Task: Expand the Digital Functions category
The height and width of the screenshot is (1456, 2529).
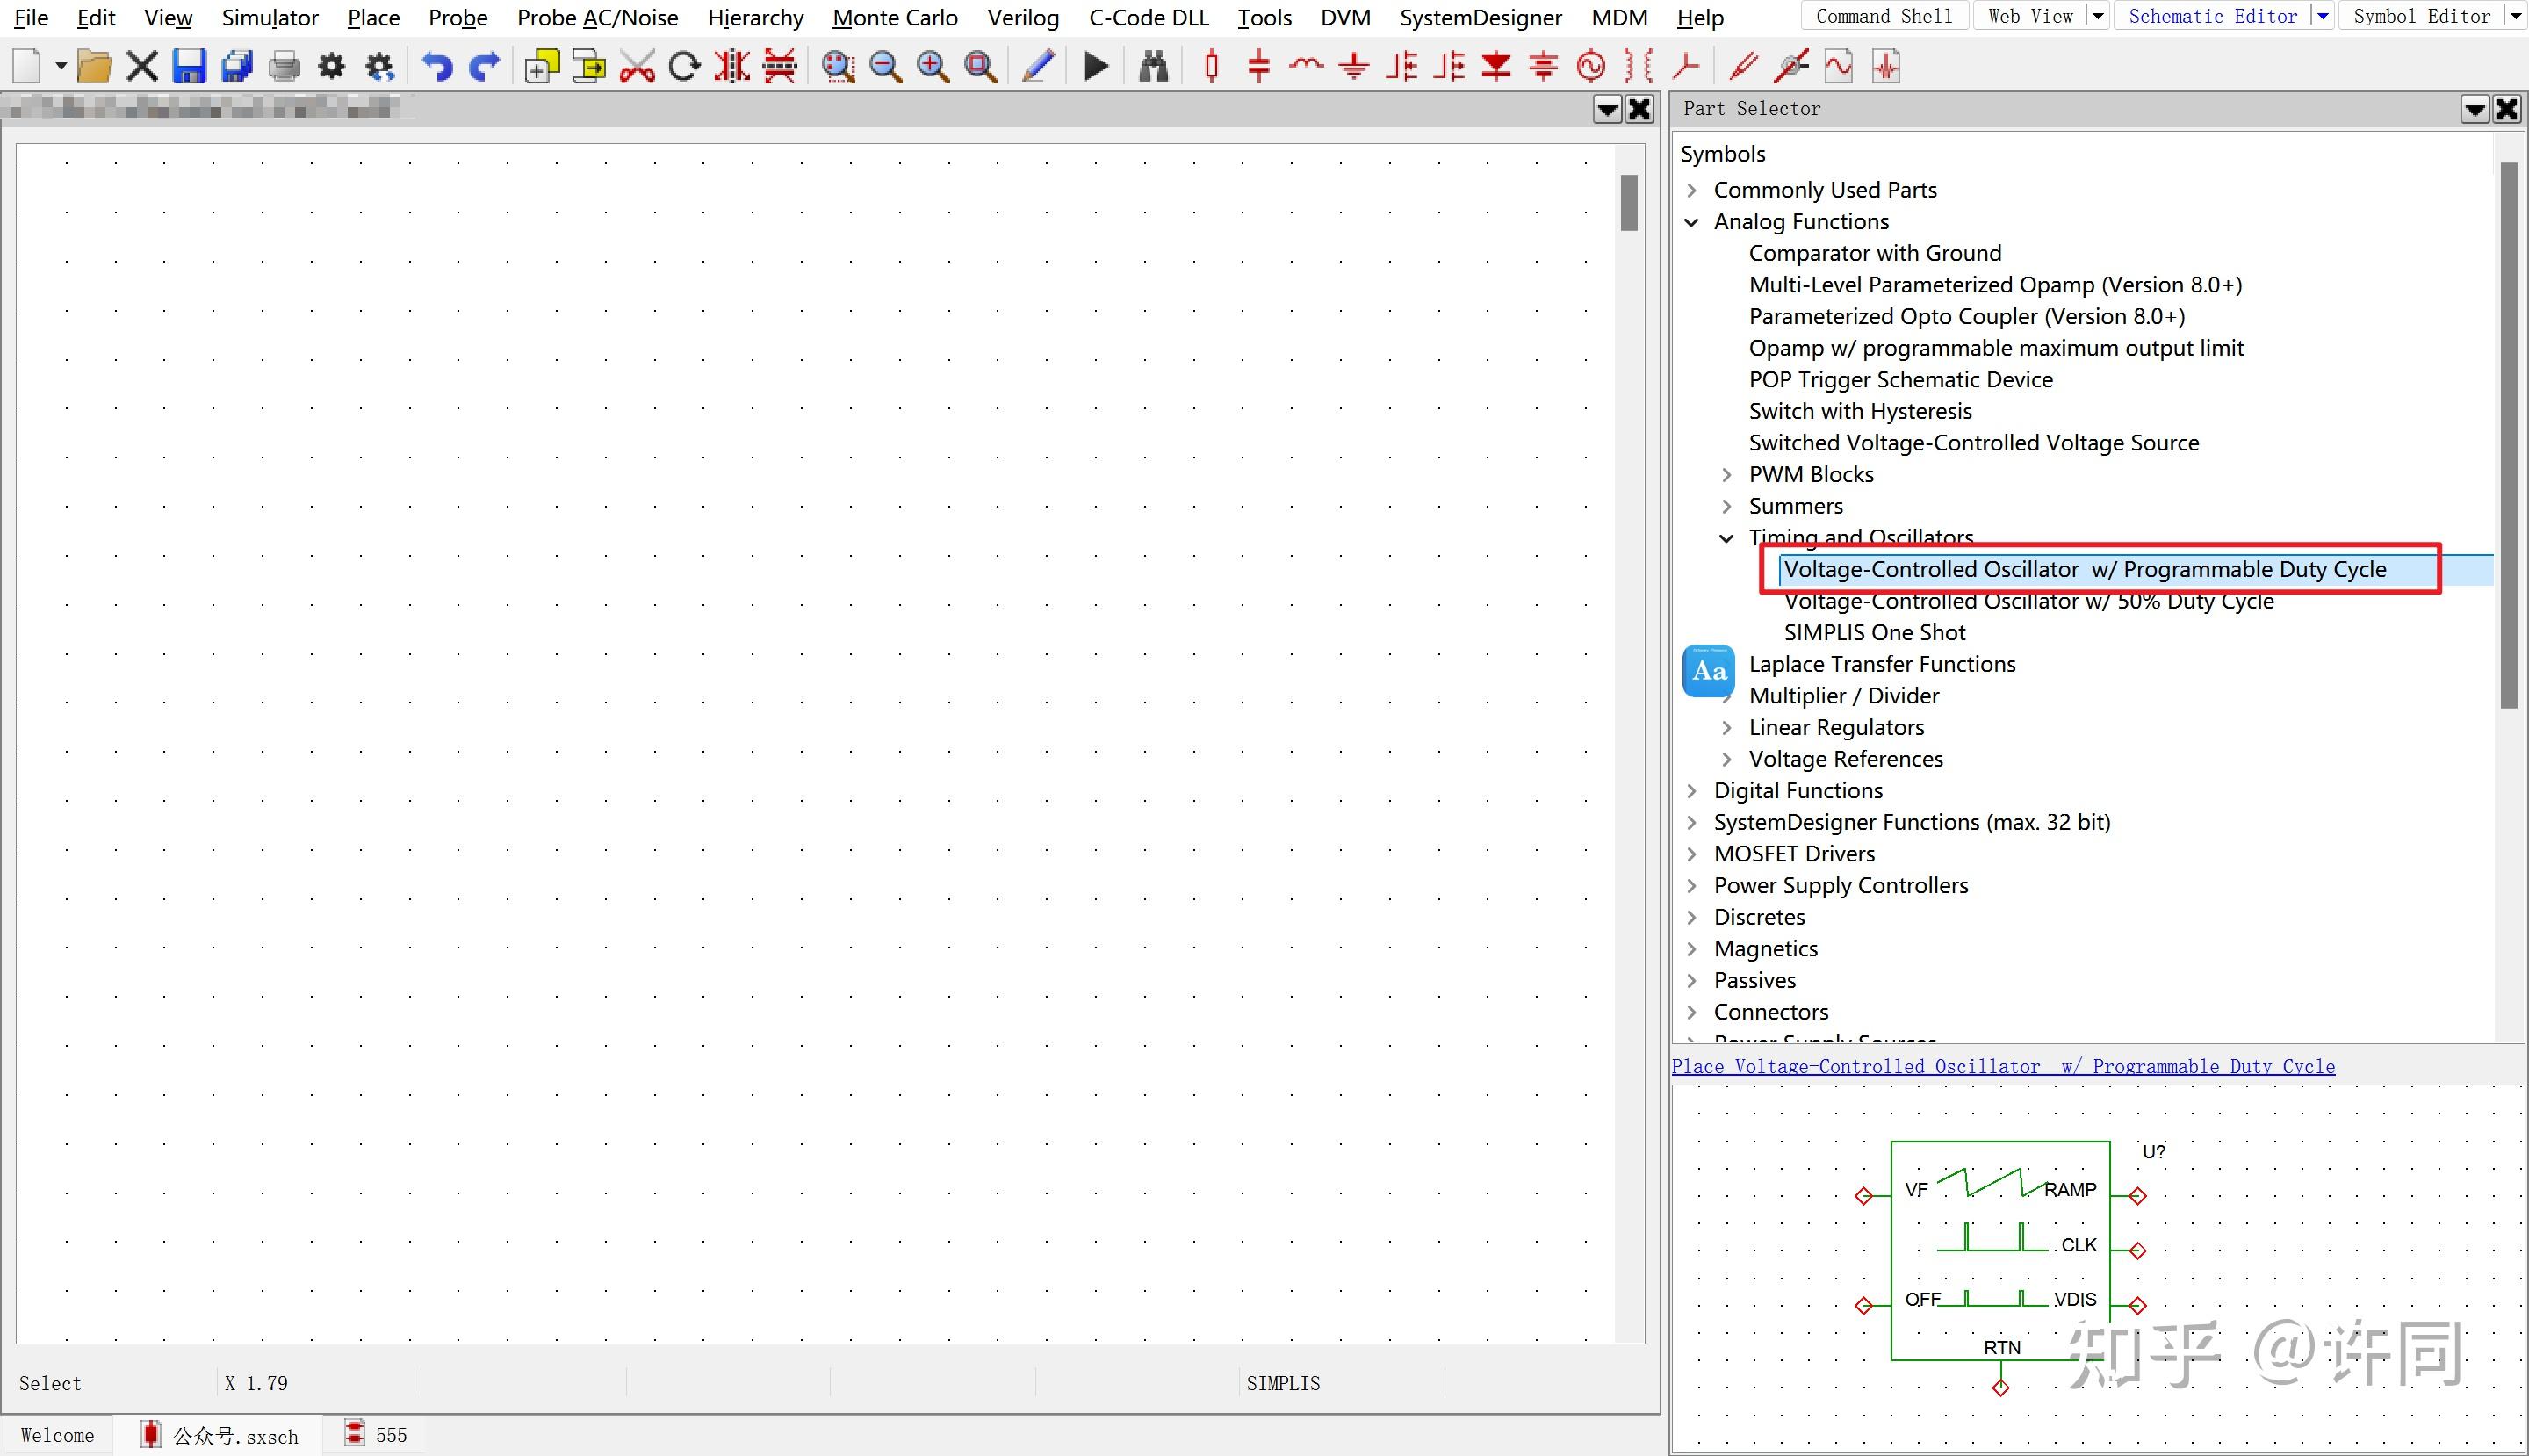Action: [x=1692, y=791]
